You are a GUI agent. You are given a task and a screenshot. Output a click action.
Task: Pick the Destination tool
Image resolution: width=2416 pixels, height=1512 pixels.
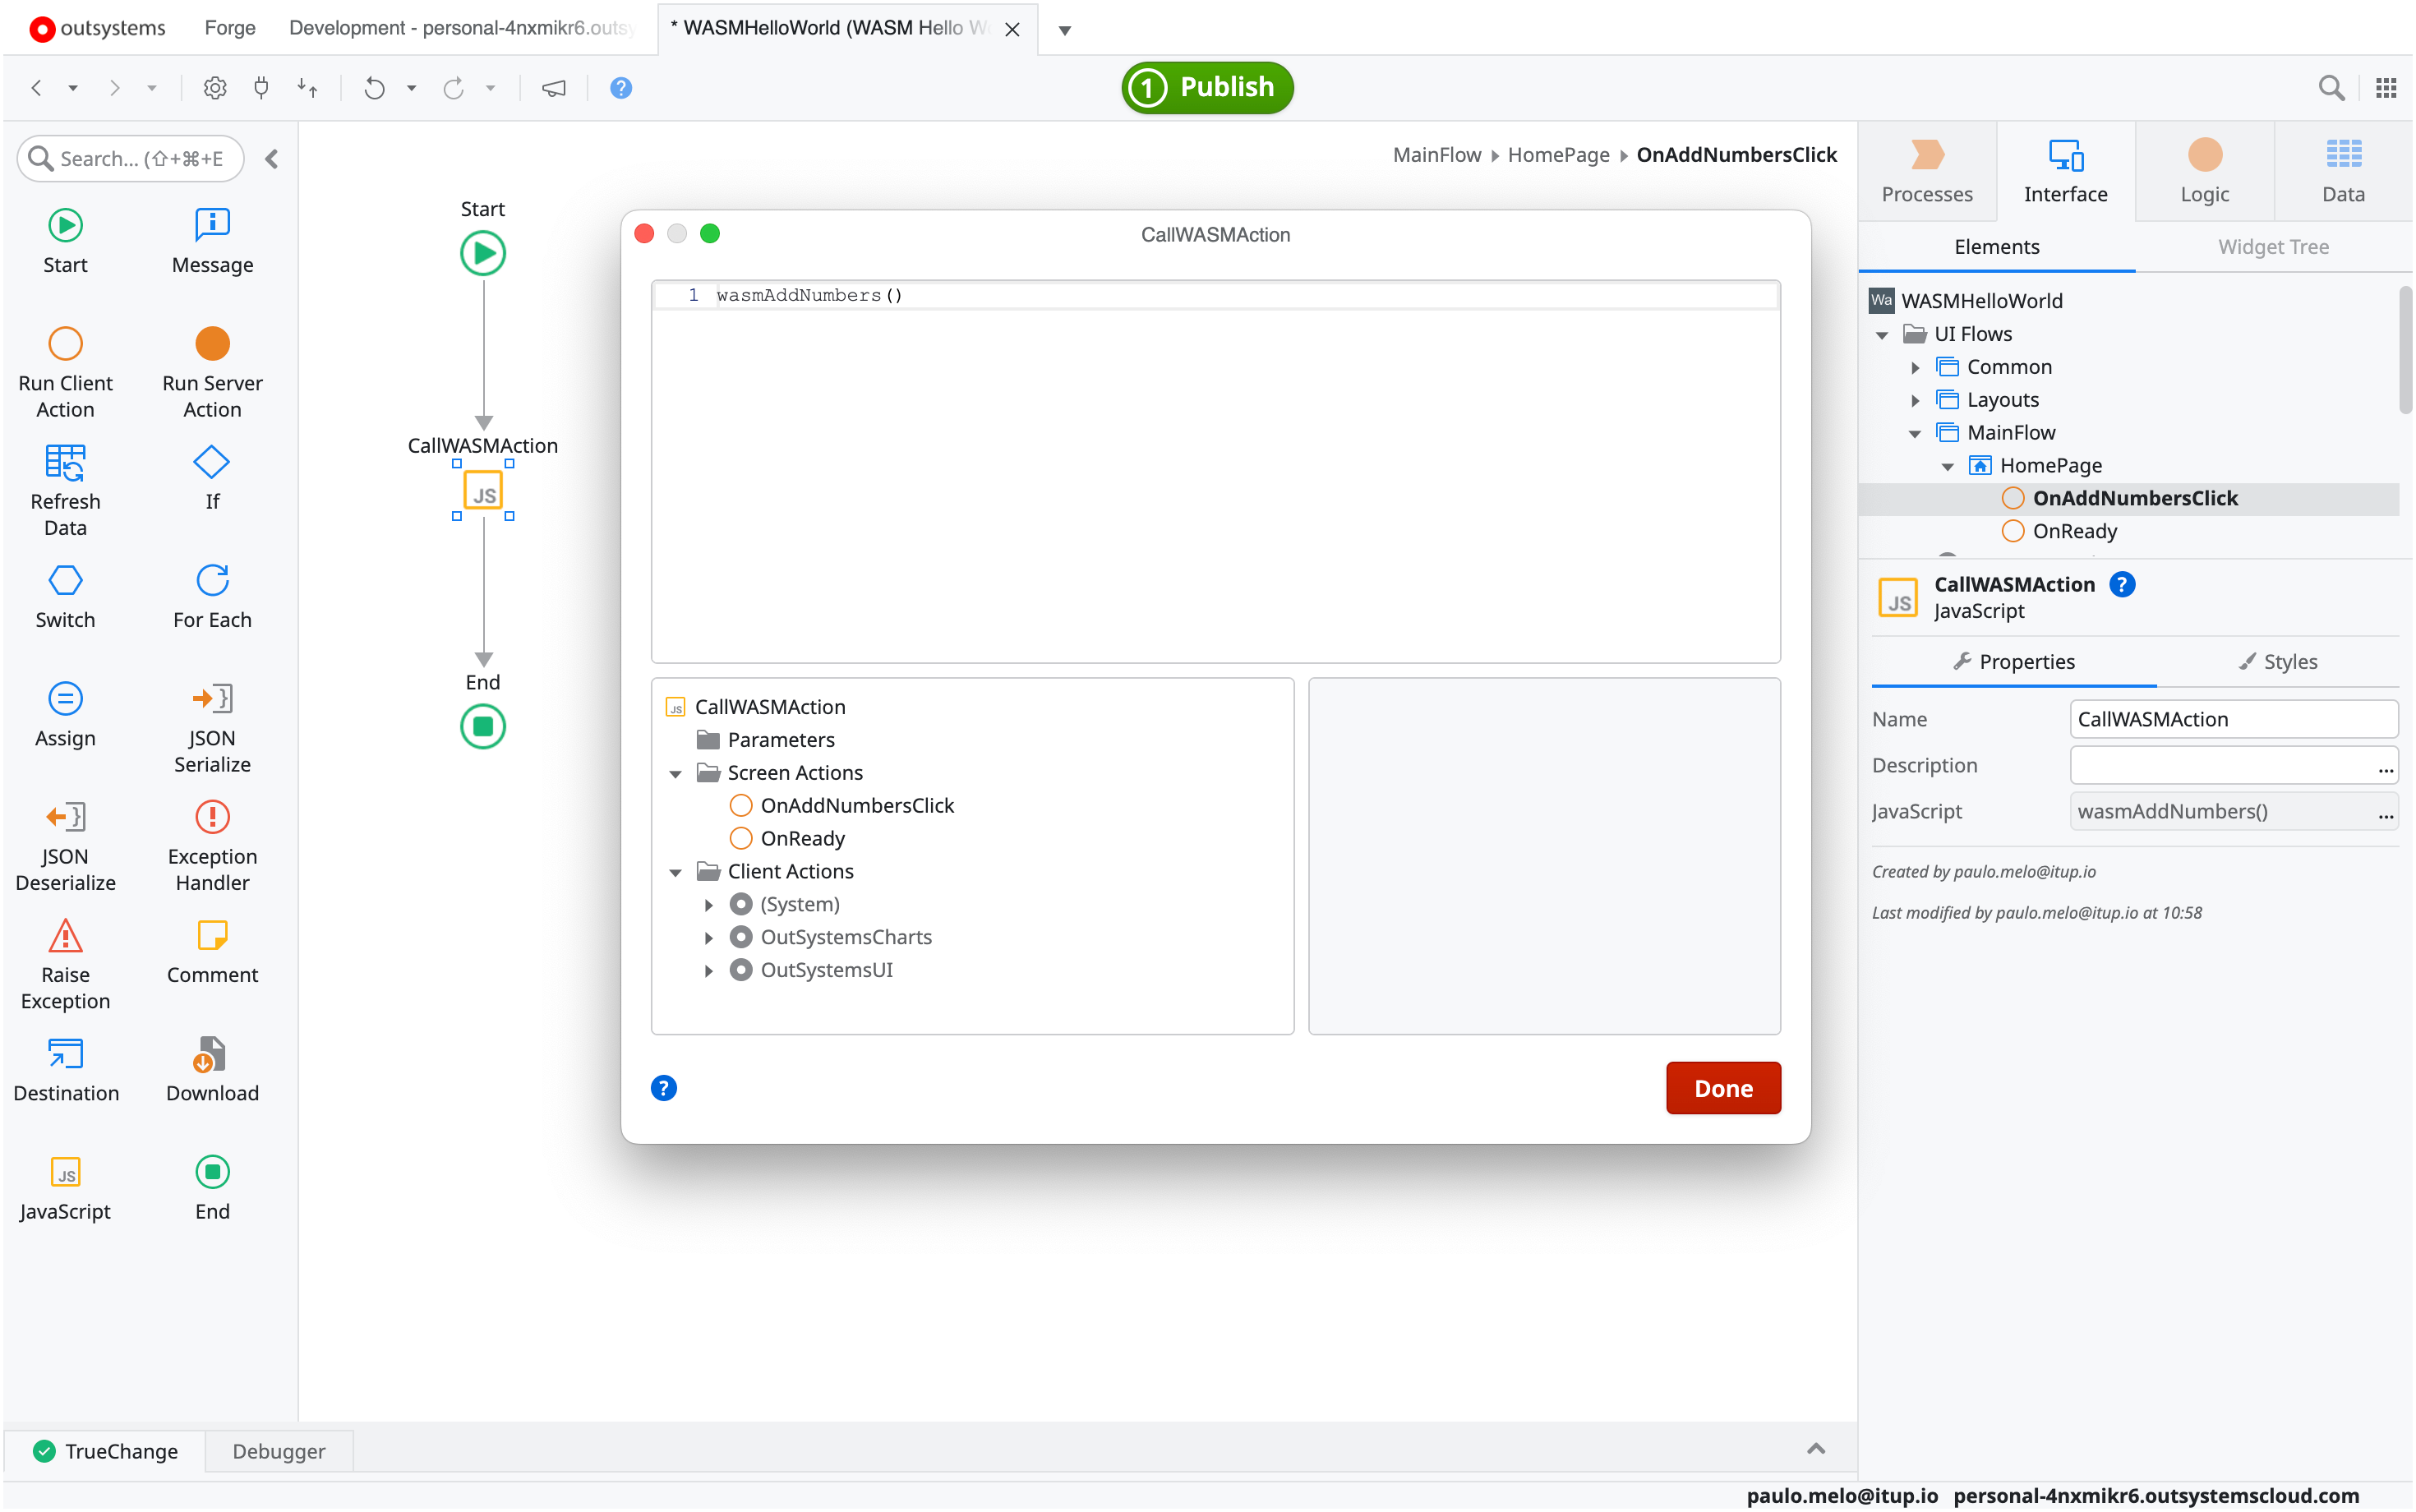click(x=65, y=1069)
